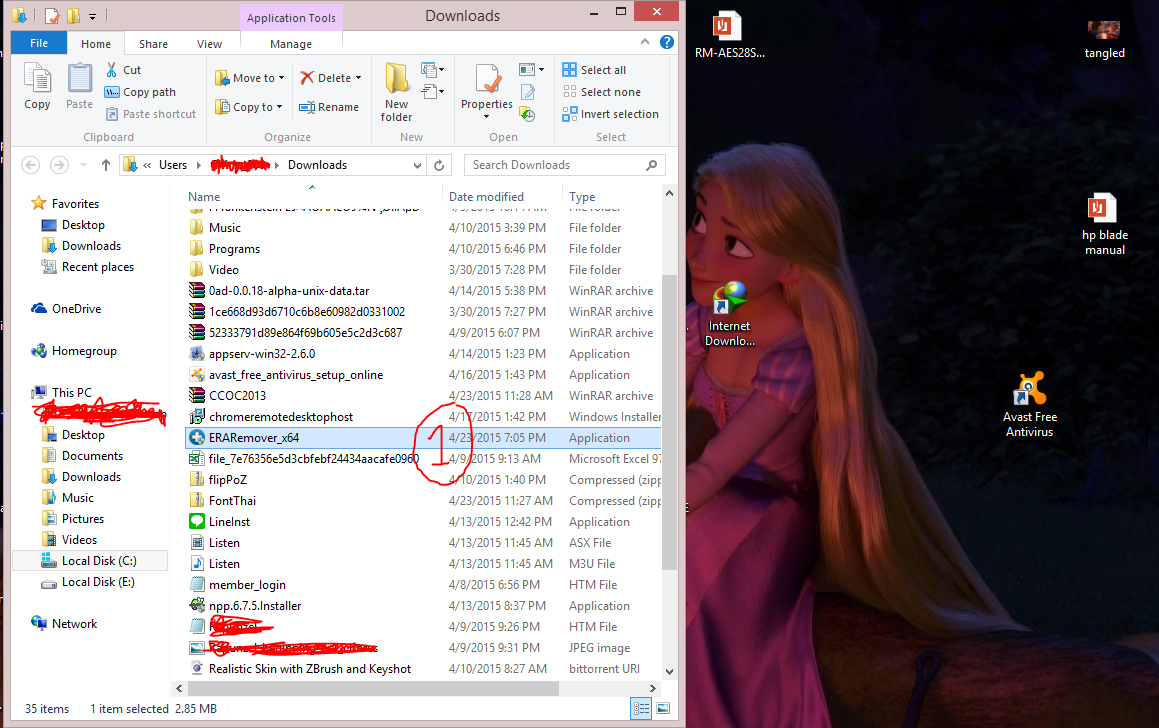Click the horizontal scrollbar of file list

[x=373, y=688]
